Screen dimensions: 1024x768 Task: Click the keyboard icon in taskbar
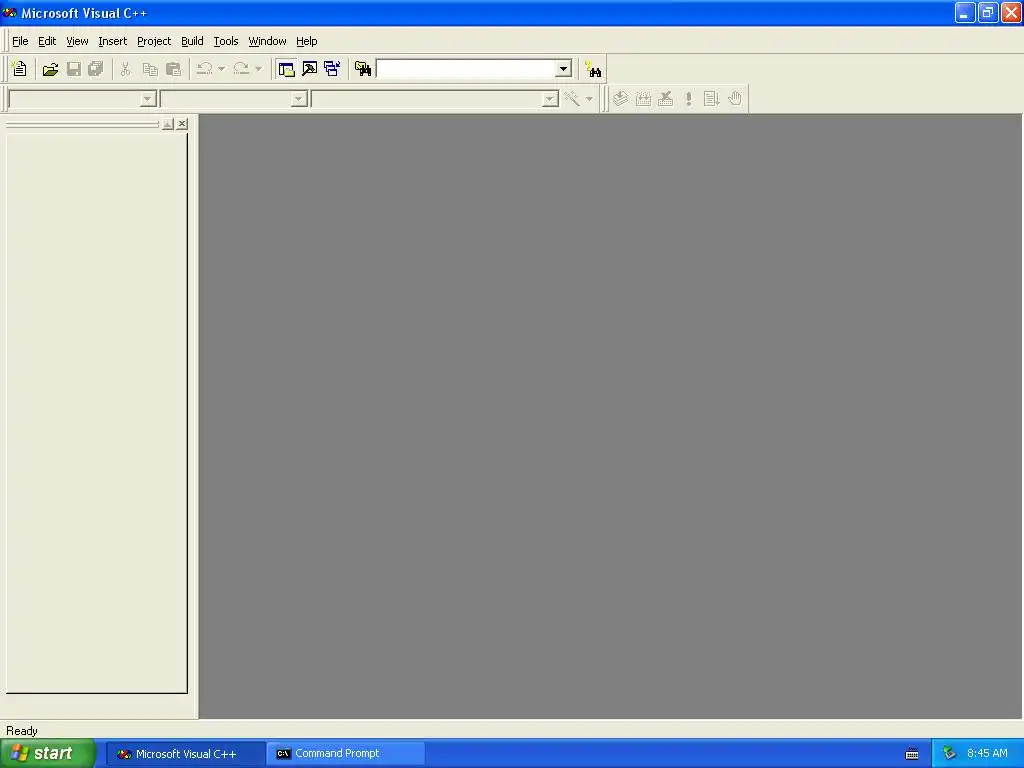pyautogui.click(x=912, y=754)
